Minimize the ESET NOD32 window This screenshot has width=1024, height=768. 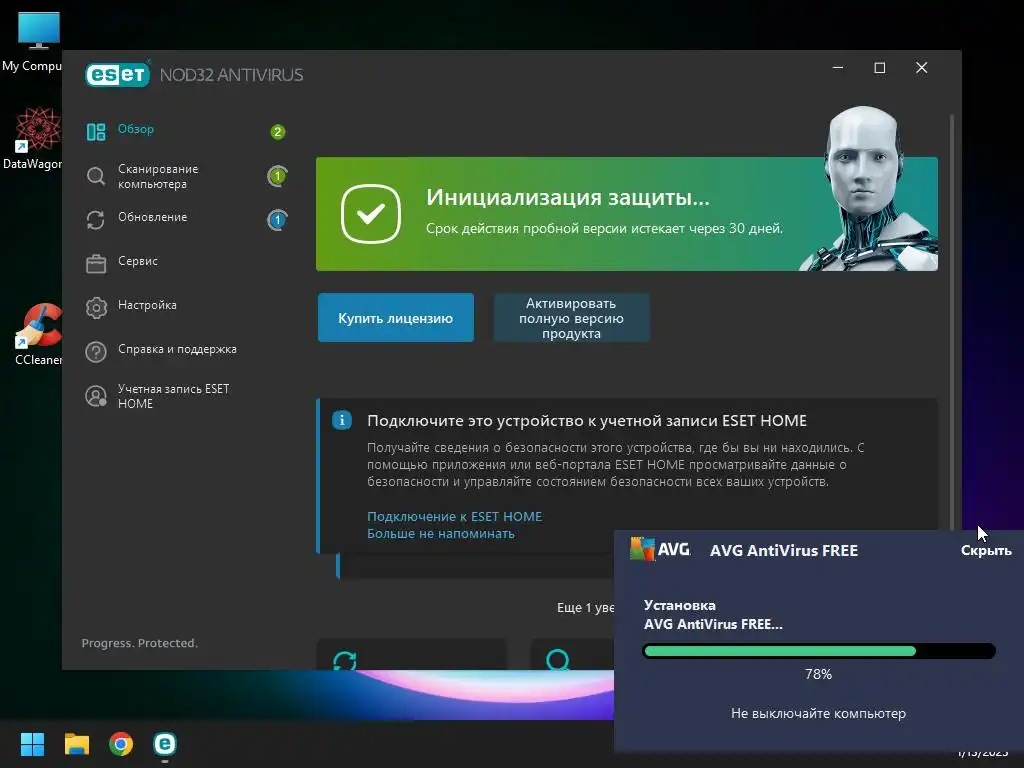pos(838,68)
